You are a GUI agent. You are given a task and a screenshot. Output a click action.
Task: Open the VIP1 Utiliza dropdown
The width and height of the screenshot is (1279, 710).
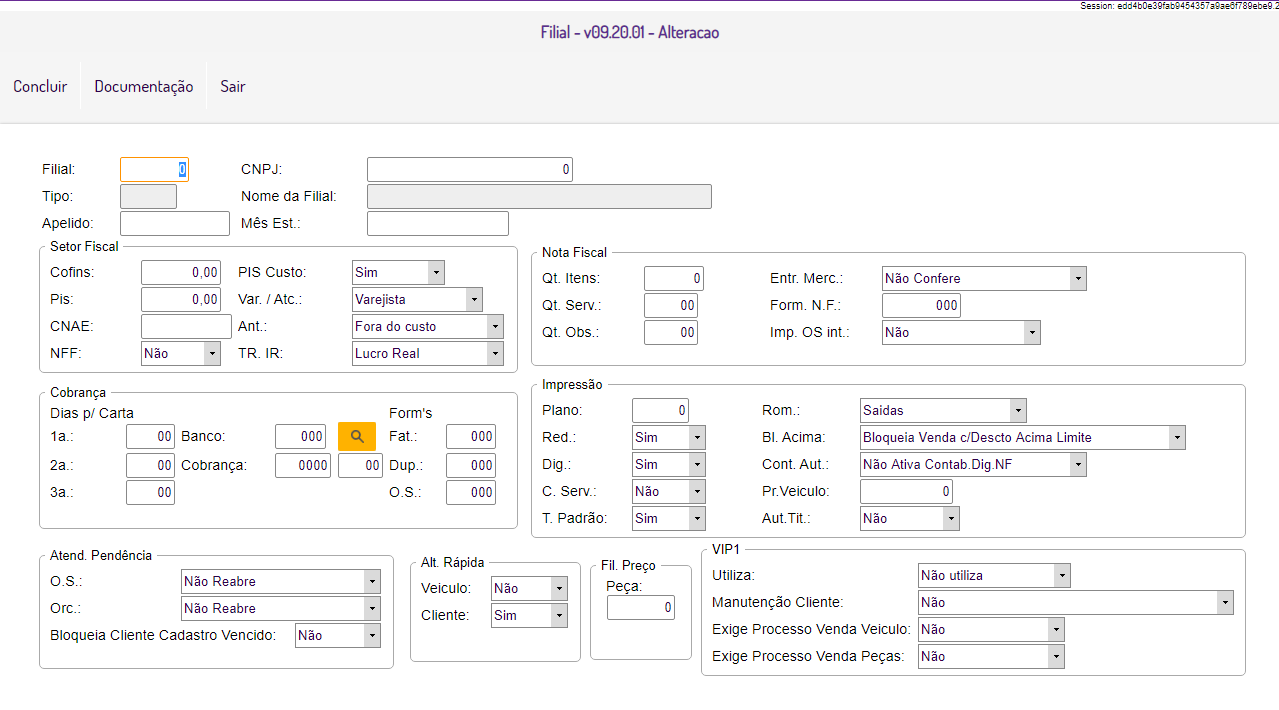[994, 575]
